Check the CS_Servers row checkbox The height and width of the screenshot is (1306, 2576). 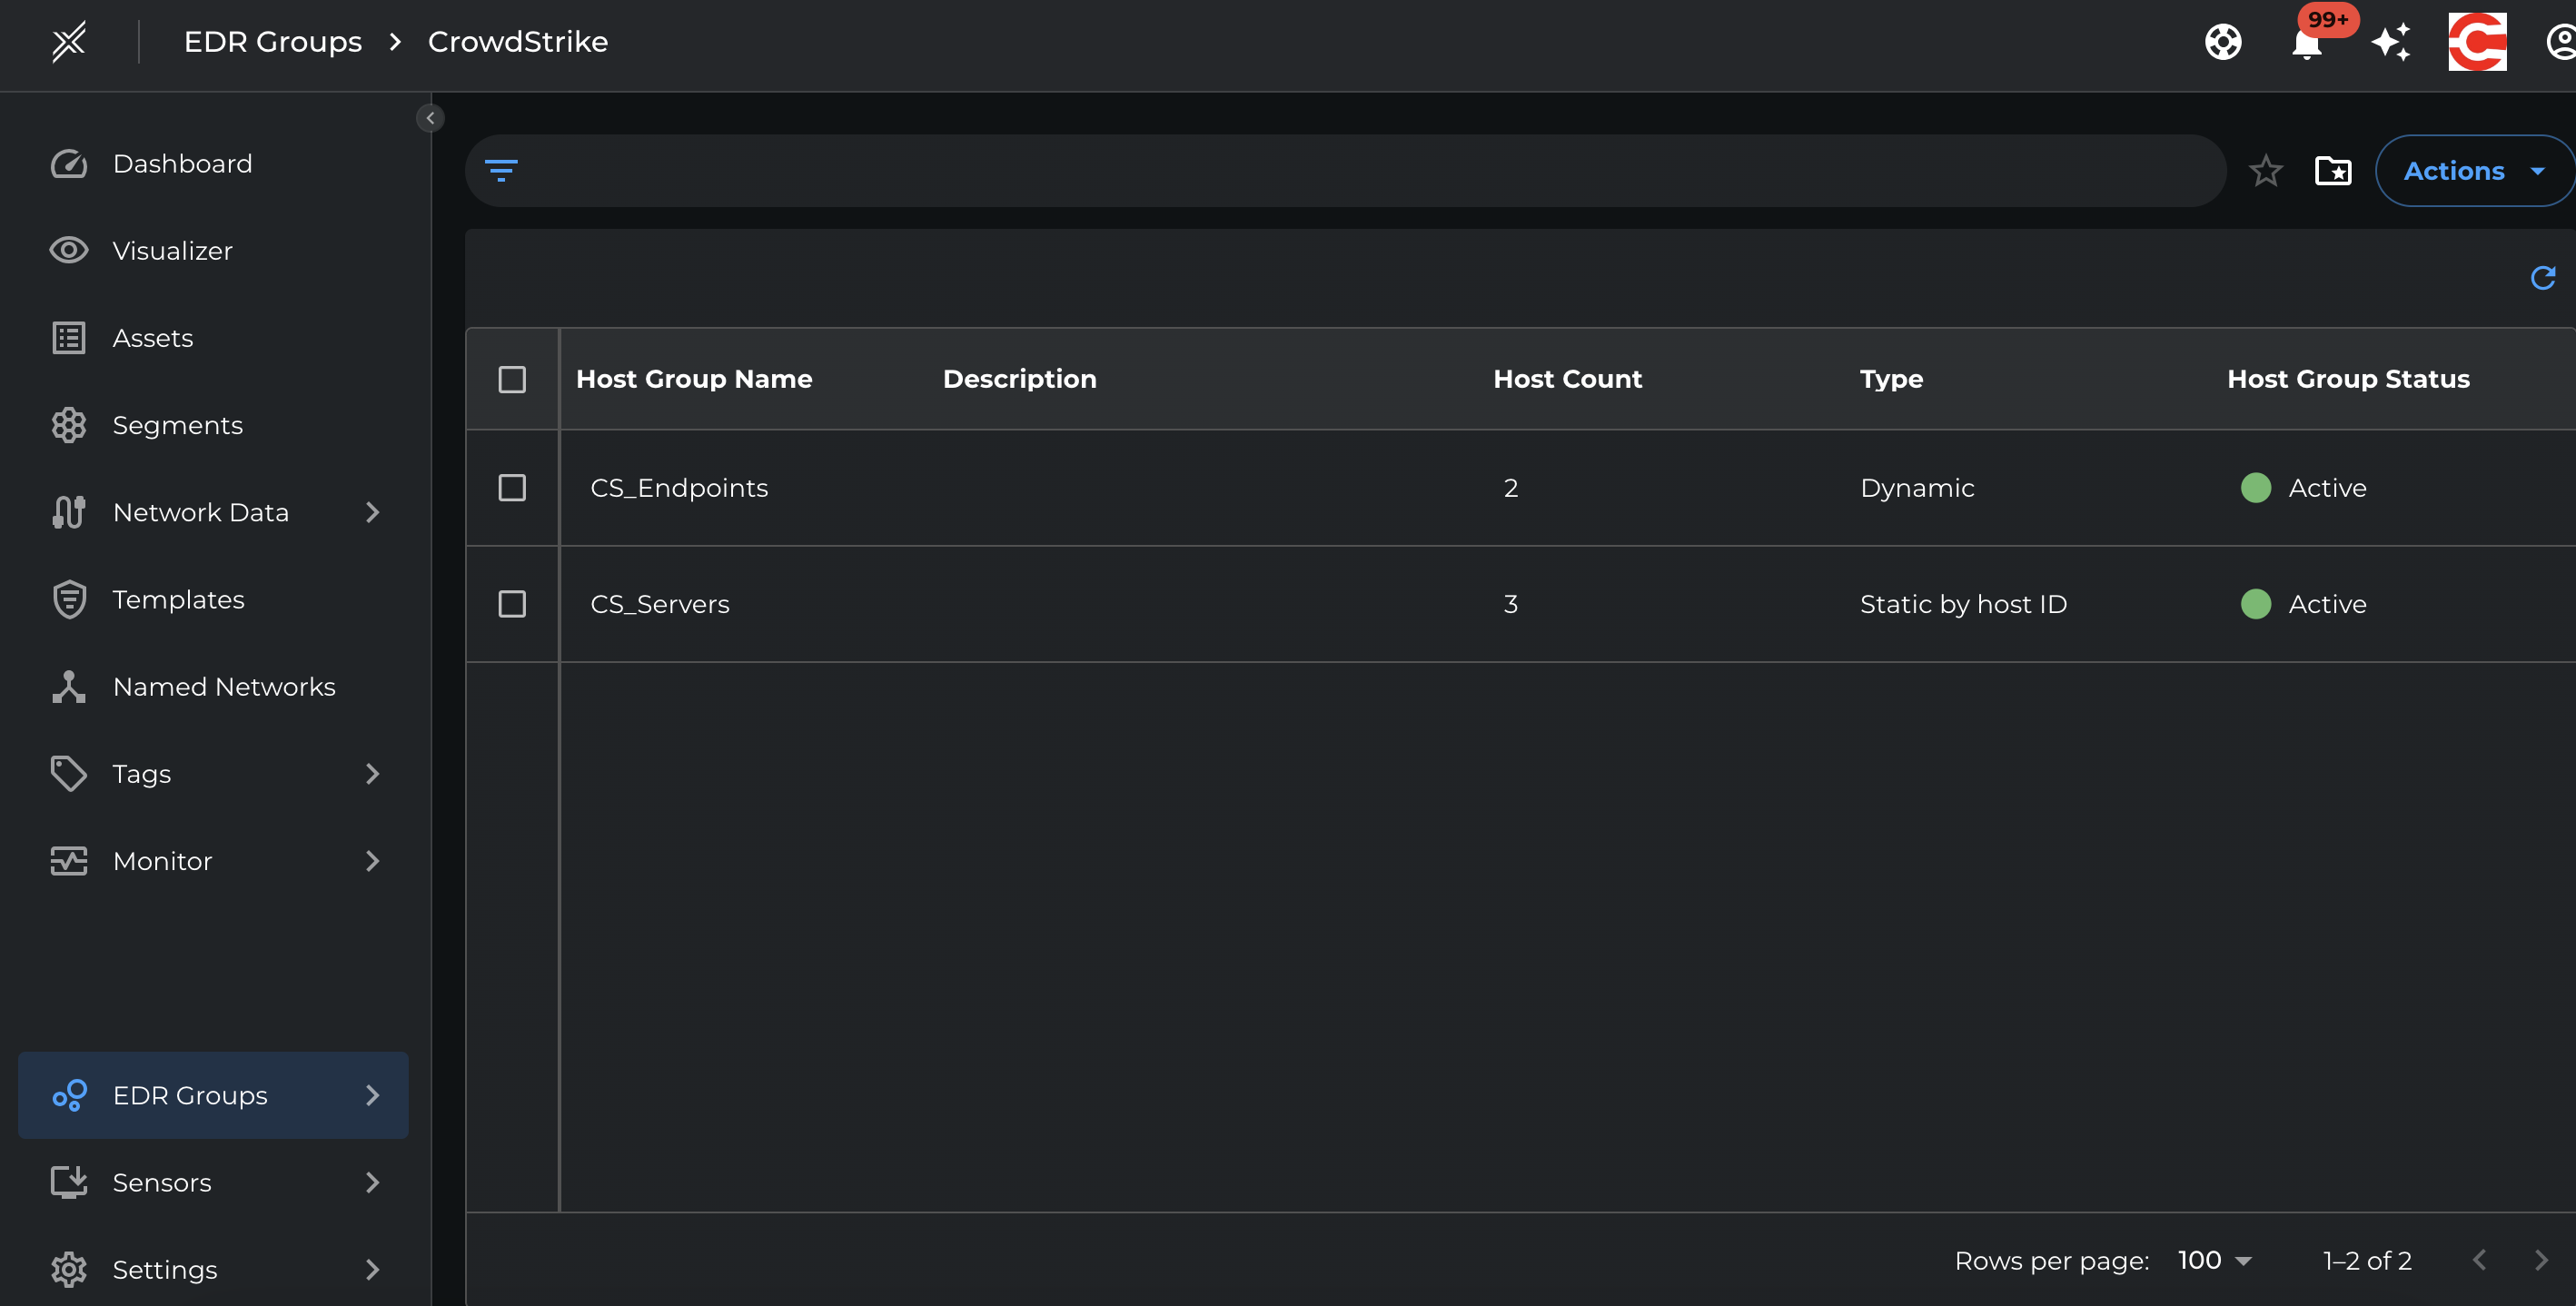(x=512, y=604)
